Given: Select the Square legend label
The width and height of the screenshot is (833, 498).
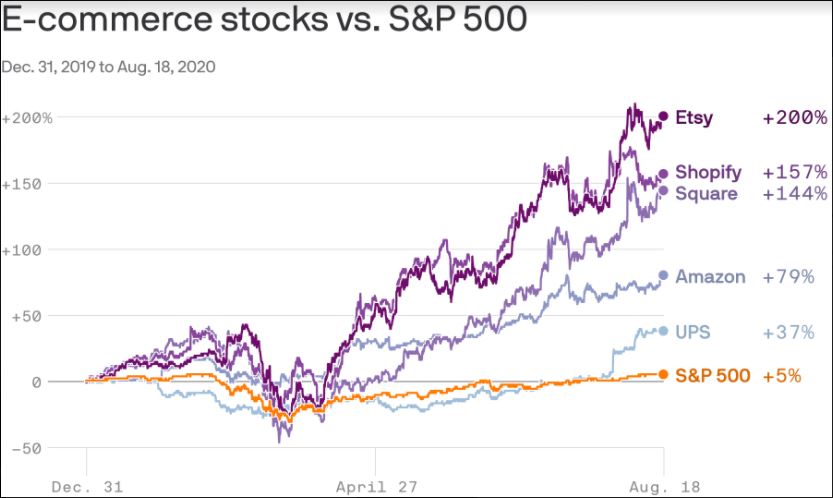Looking at the screenshot, I should pos(706,193).
